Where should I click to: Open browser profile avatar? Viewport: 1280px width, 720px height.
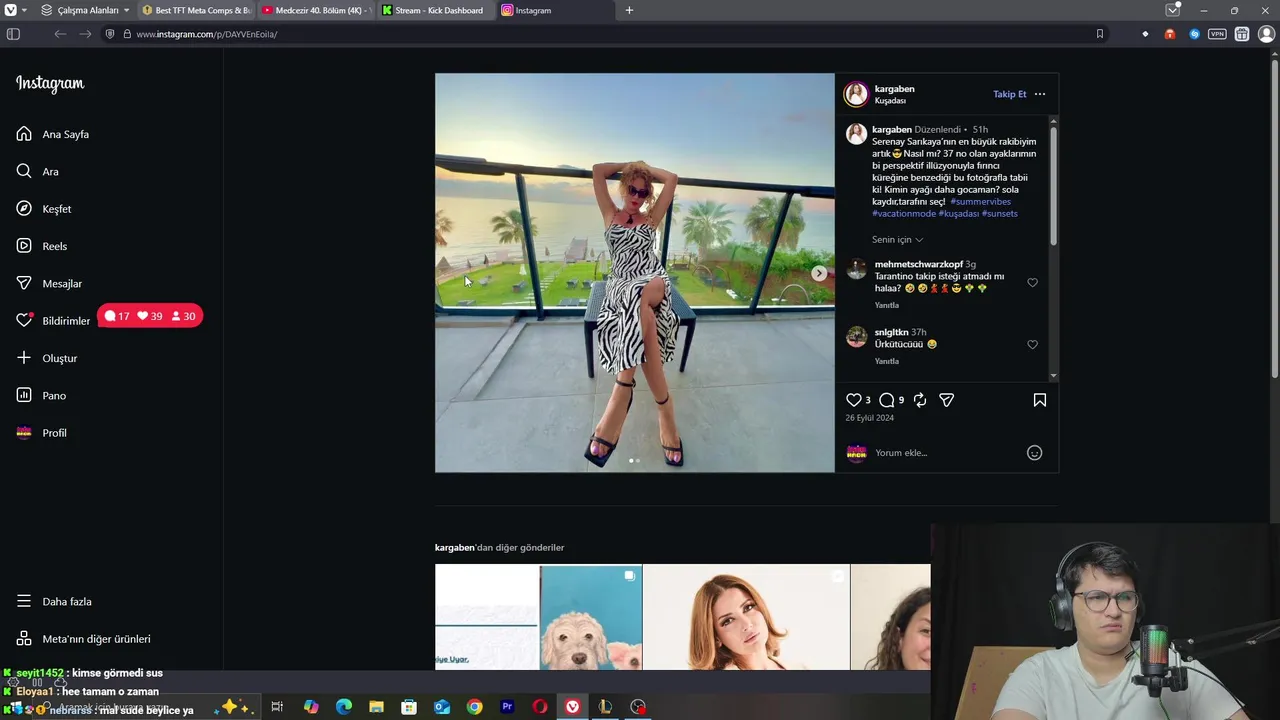tap(1266, 34)
